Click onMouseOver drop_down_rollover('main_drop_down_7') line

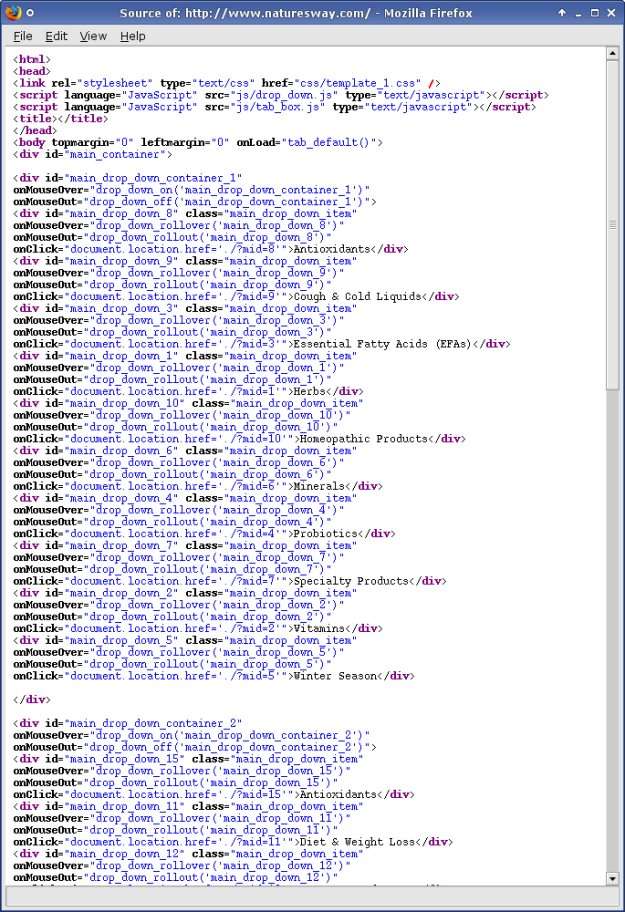click(x=178, y=557)
